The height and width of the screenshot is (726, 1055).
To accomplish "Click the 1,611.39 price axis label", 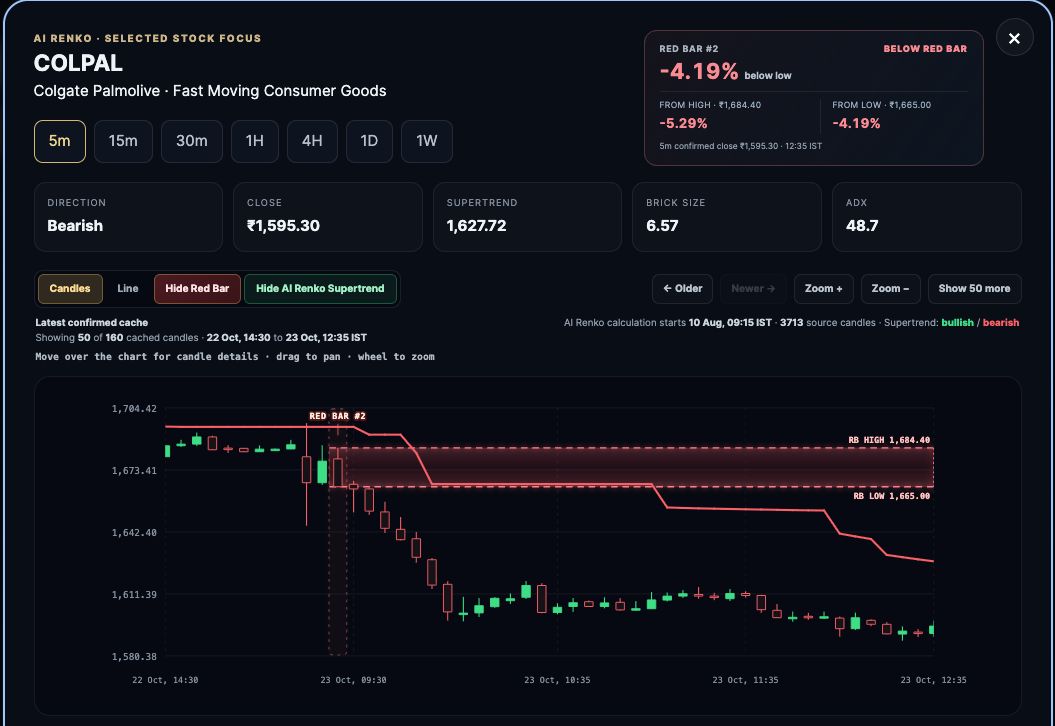I will [x=134, y=594].
